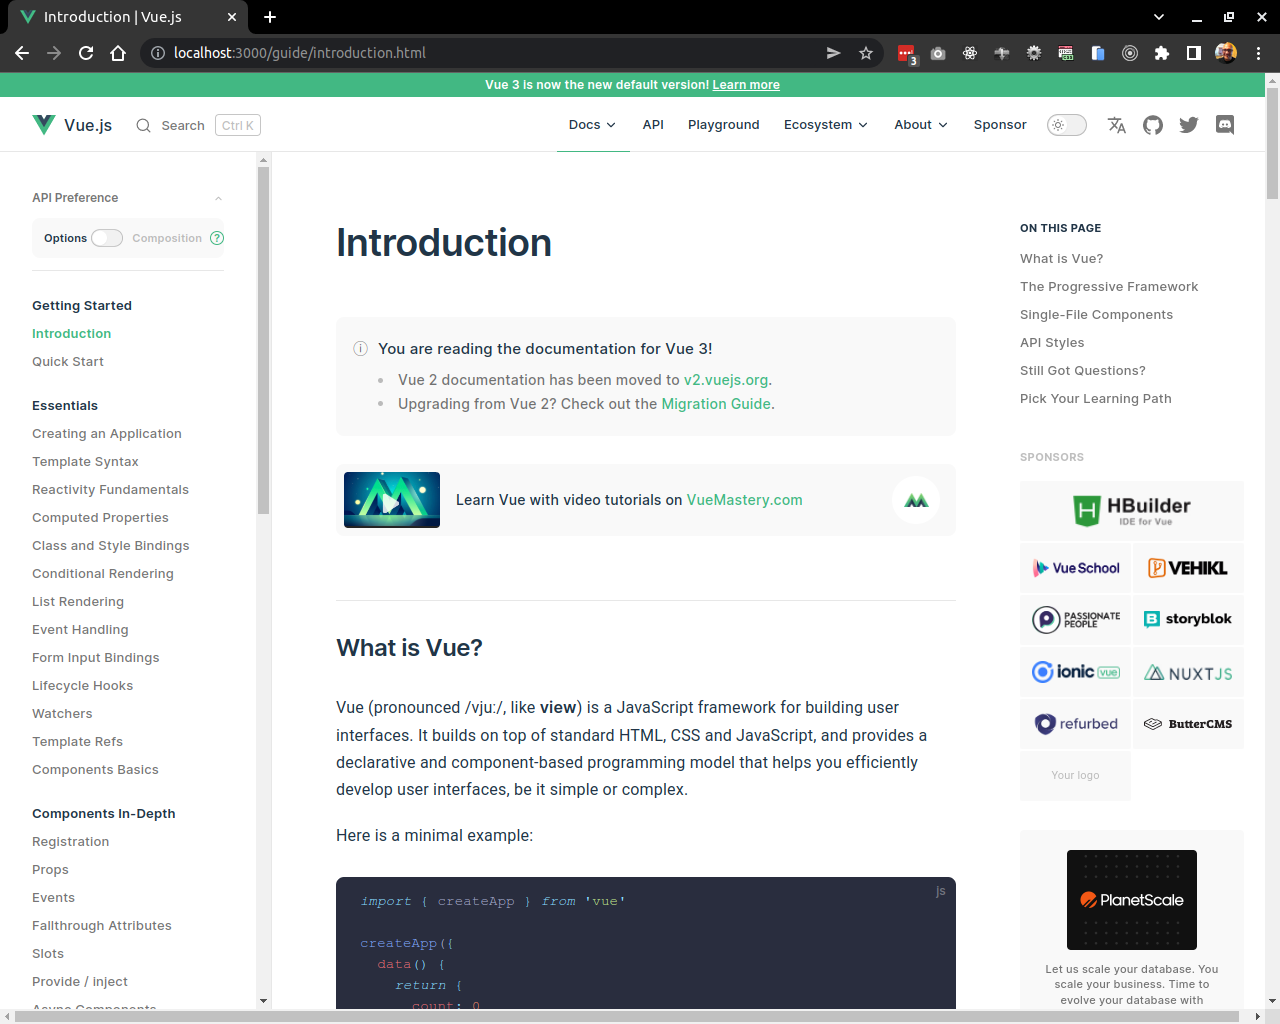
Task: Toggle dark mode appearance switch
Action: [1067, 125]
